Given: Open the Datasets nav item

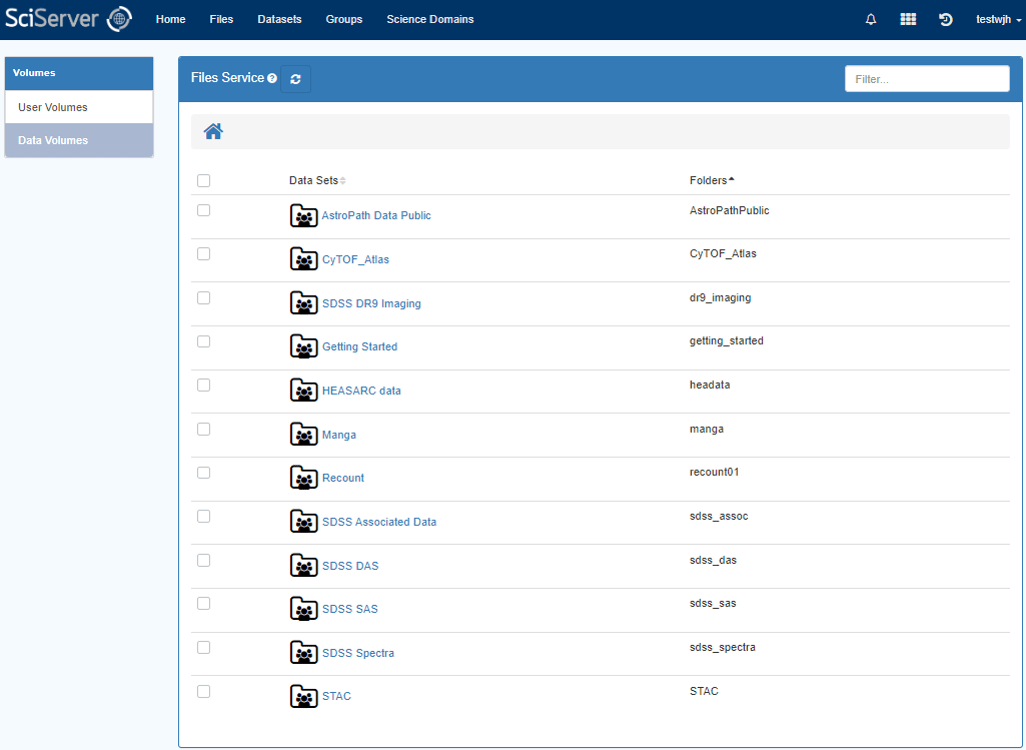Looking at the screenshot, I should point(279,19).
